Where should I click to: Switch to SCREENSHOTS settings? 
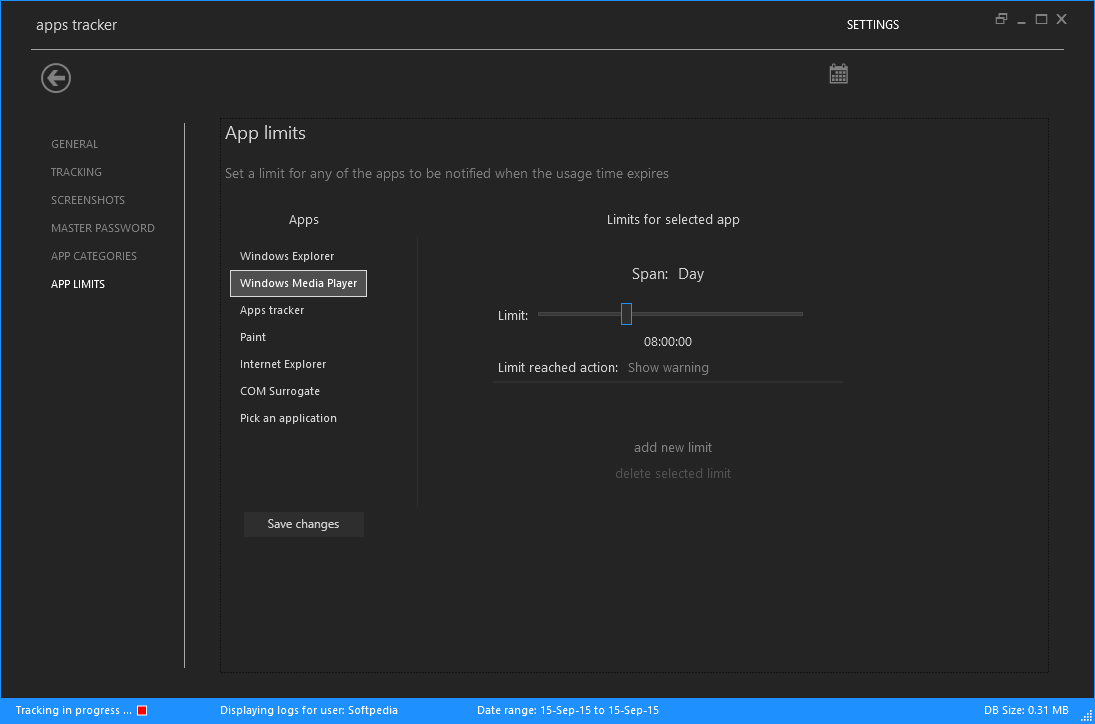tap(88, 200)
